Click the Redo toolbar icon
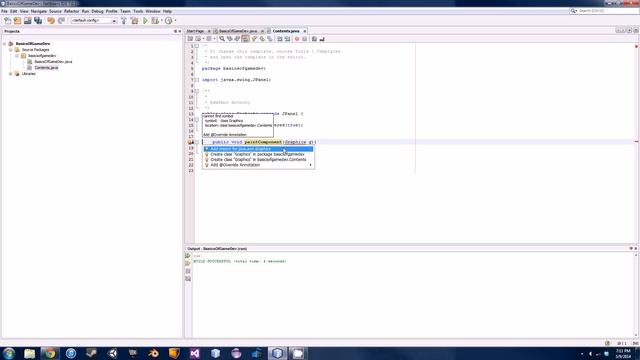Image resolution: width=640 pixels, height=360 pixels. pyautogui.click(x=61, y=20)
